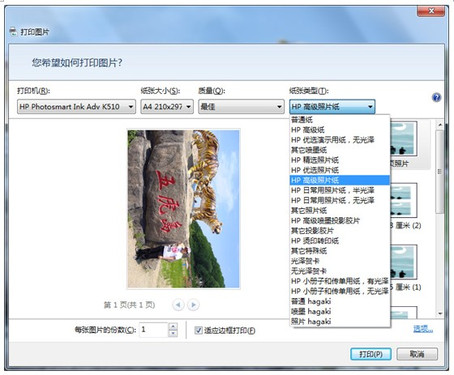Go to next preview page arrow
454x375 pixels.
(x=193, y=305)
